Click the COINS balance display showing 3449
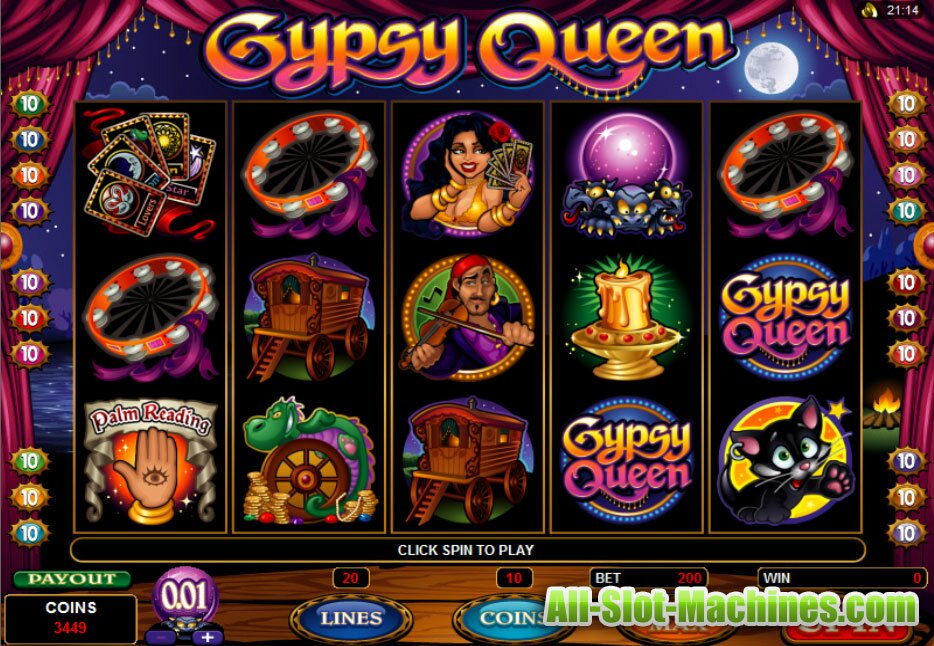This screenshot has width=934, height=646. point(70,618)
